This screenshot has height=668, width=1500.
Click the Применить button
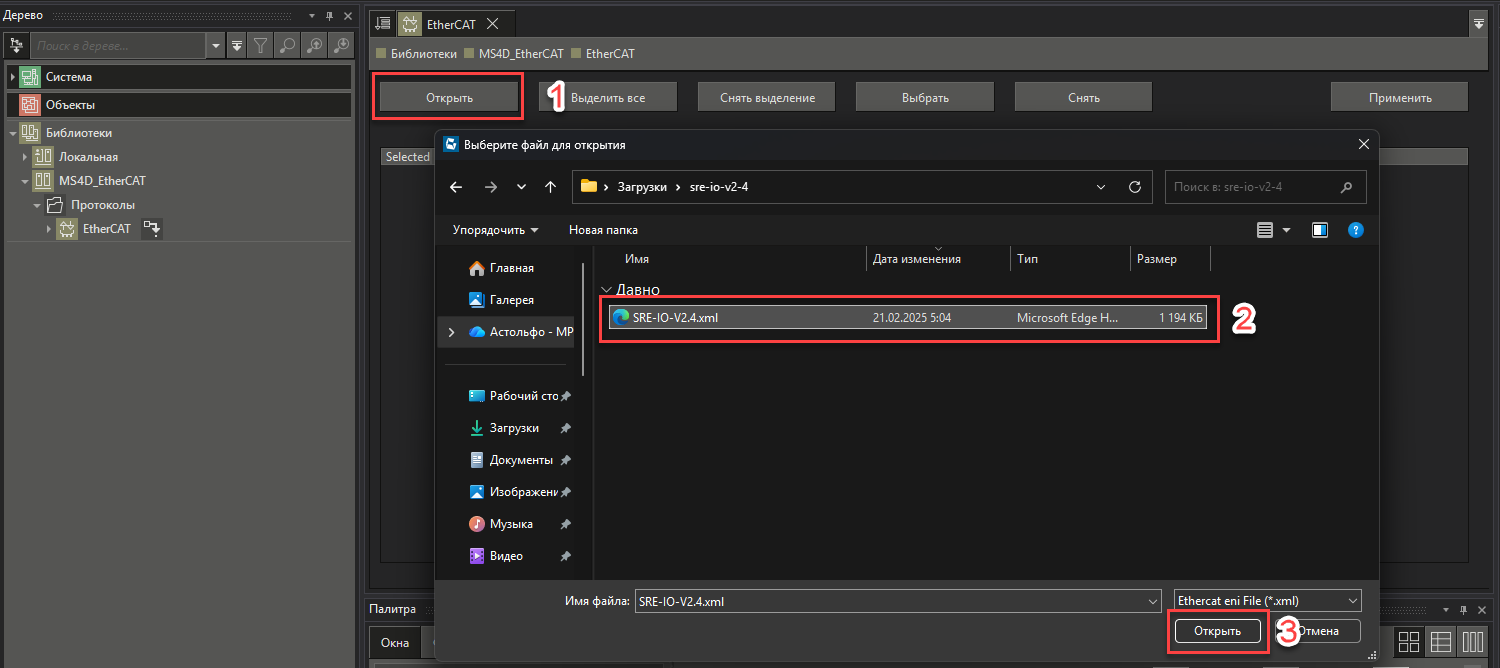click(1400, 97)
